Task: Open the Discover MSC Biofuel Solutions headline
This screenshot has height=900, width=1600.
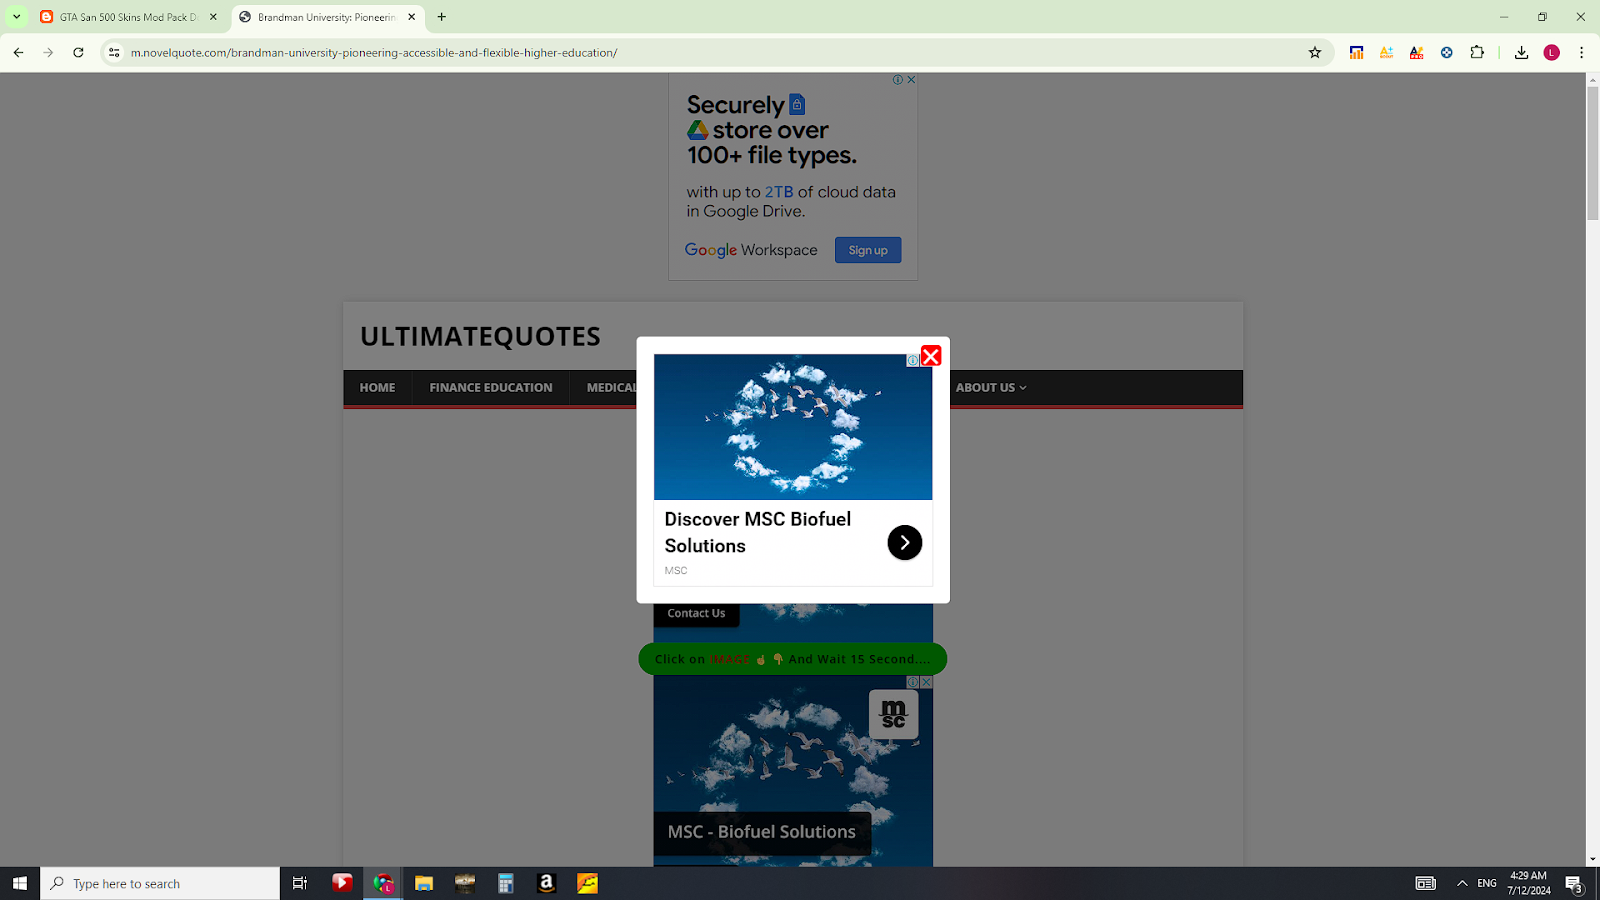Action: [758, 532]
